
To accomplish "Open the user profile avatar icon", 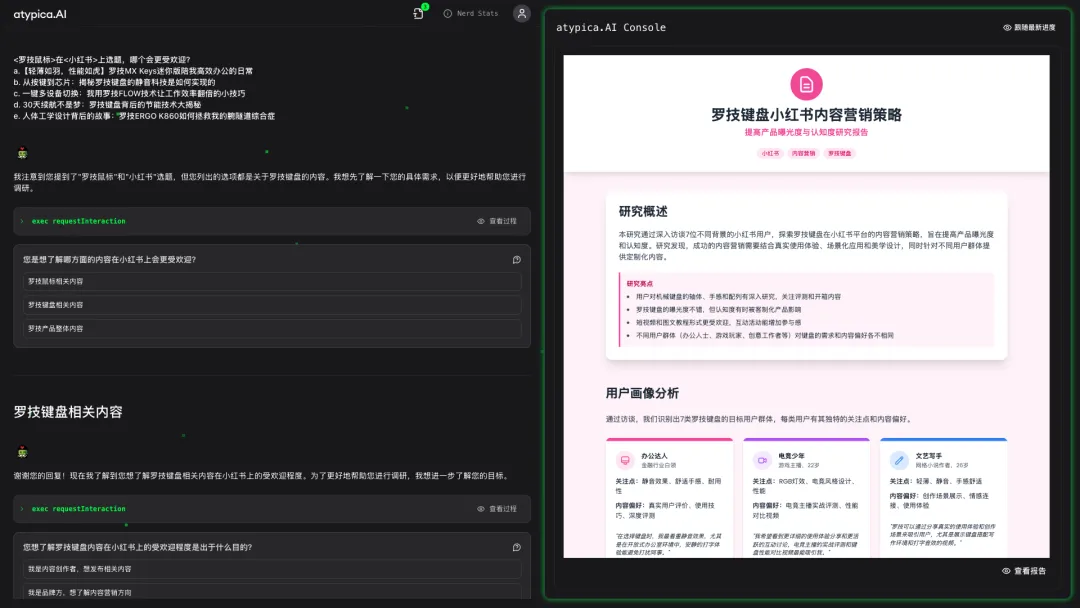I will (521, 14).
